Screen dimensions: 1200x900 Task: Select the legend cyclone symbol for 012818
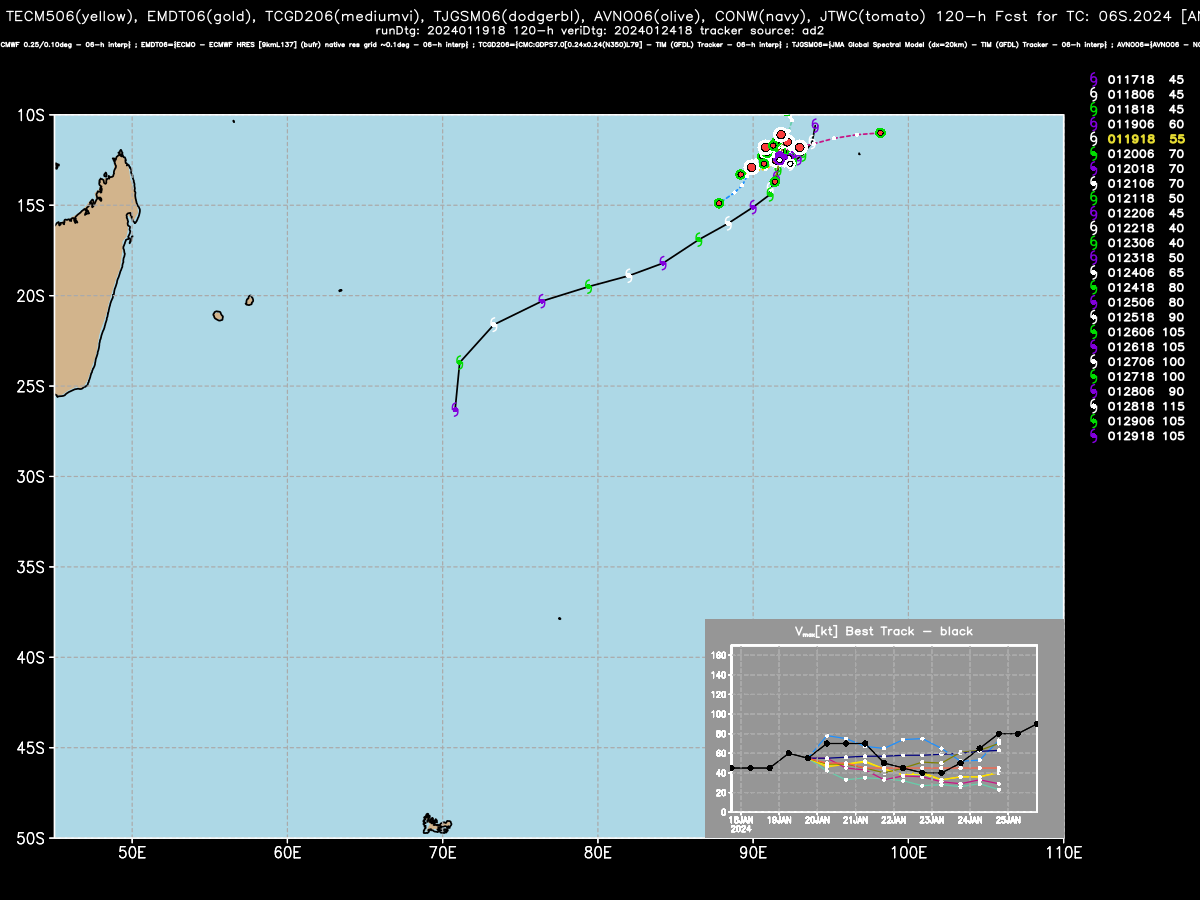tap(1094, 406)
